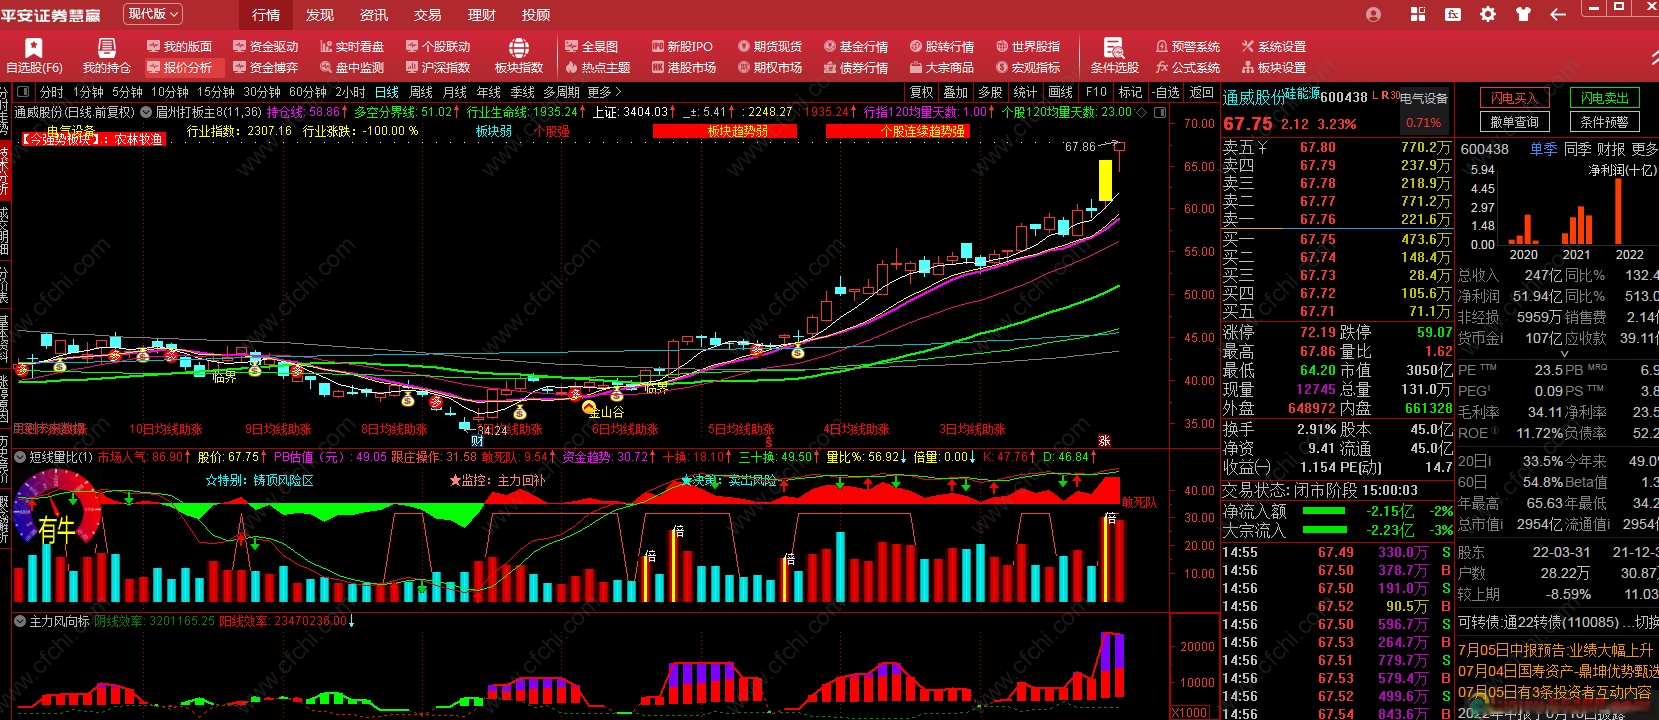This screenshot has width=1659, height=720.
Task: Toggle 多股 multi-stock view
Action: pos(990,92)
